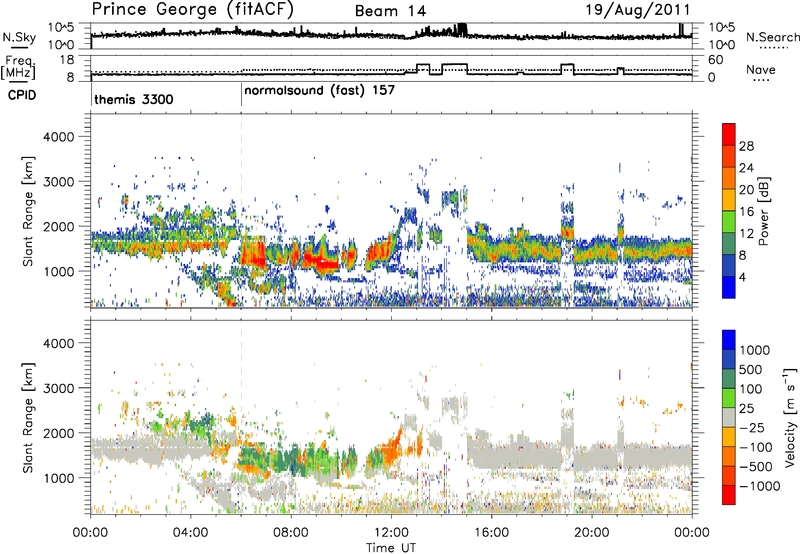Click the '16:00' time tick label
Screen dimensions: 800x554
[x=491, y=533]
